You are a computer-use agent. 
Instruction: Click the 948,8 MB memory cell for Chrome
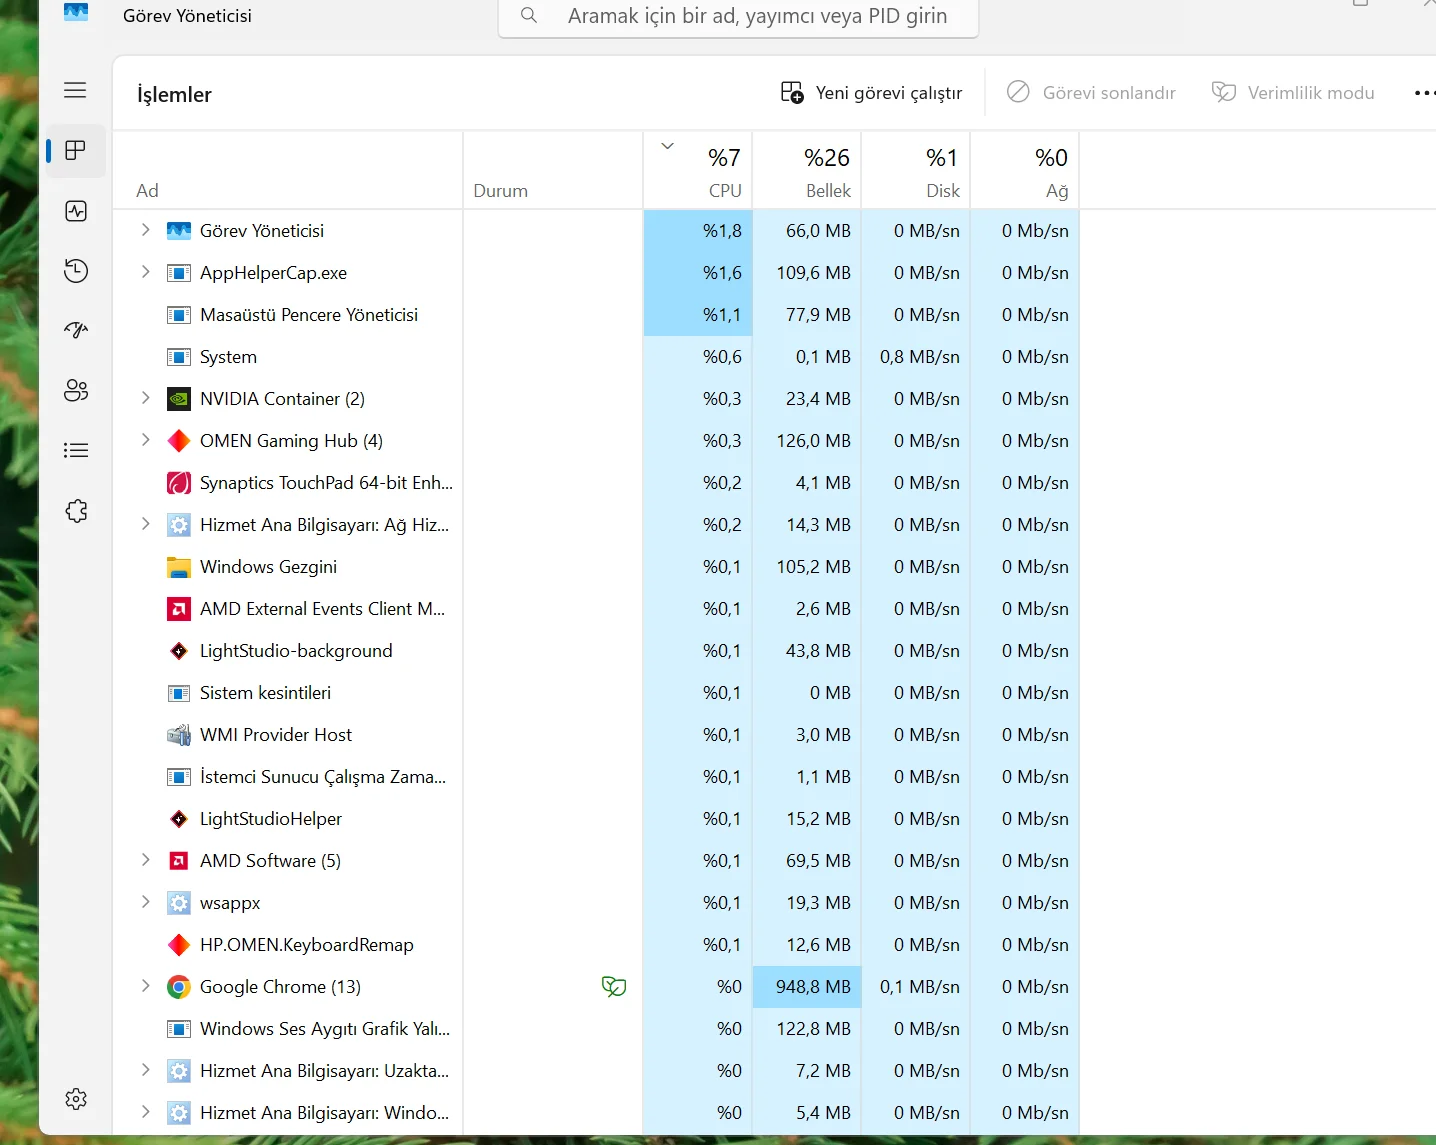(x=807, y=987)
